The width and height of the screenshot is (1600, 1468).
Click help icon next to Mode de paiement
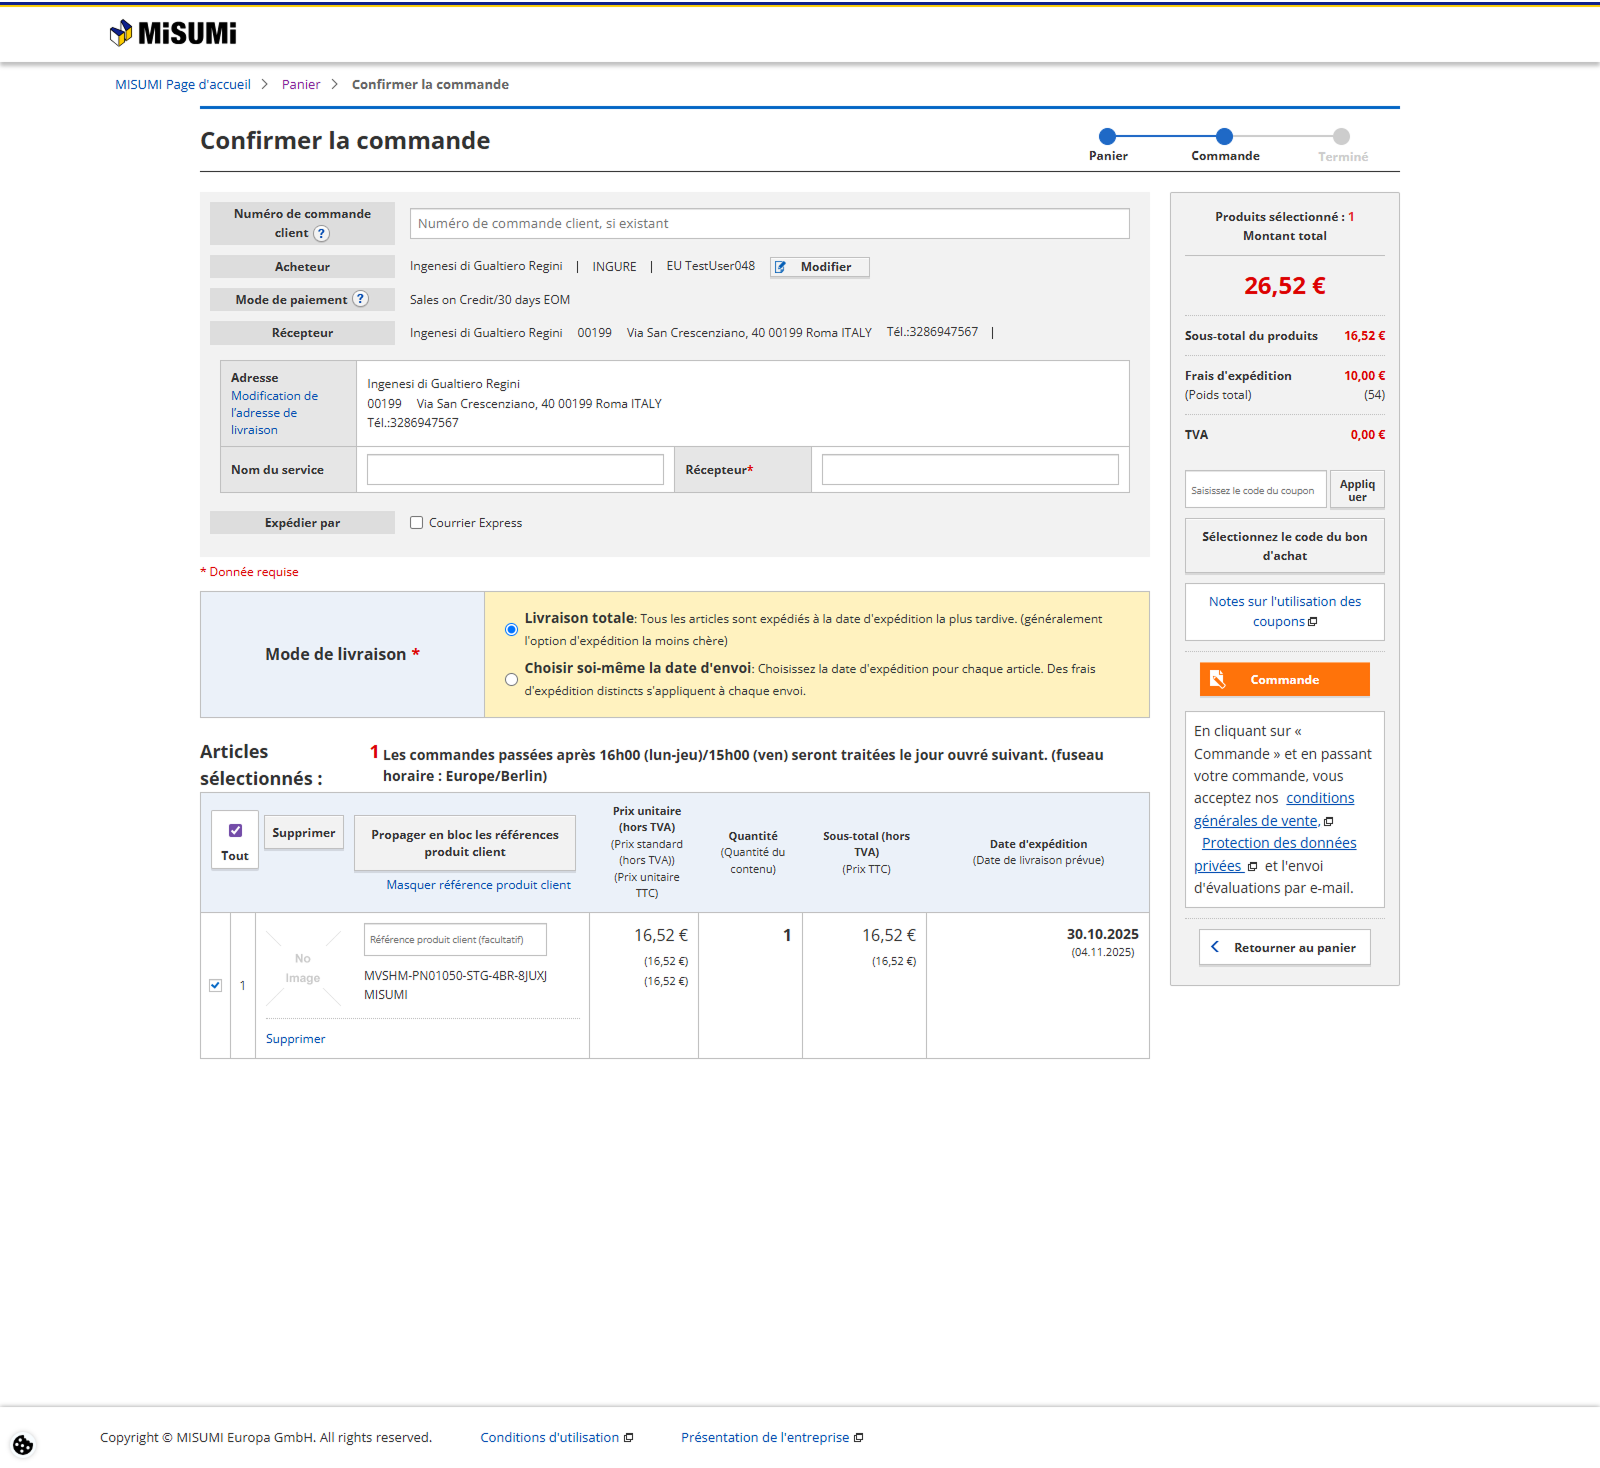point(361,299)
